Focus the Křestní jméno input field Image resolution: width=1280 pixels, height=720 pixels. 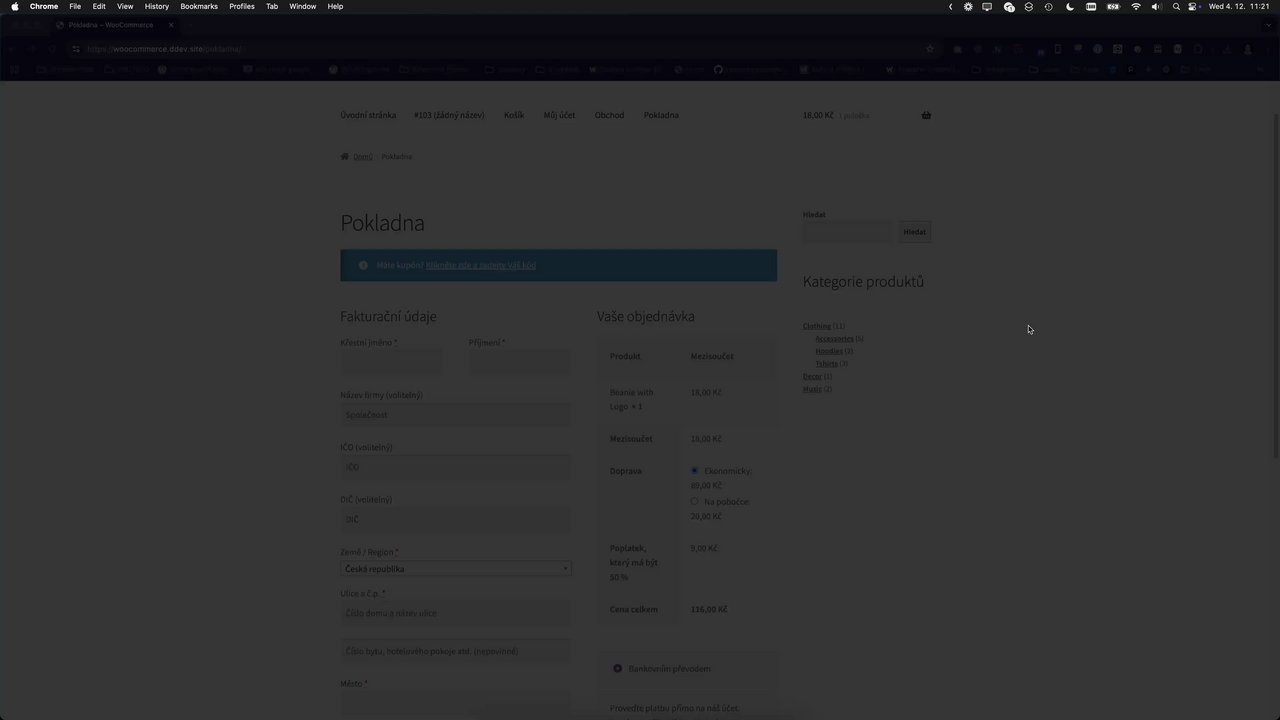pyautogui.click(x=391, y=362)
